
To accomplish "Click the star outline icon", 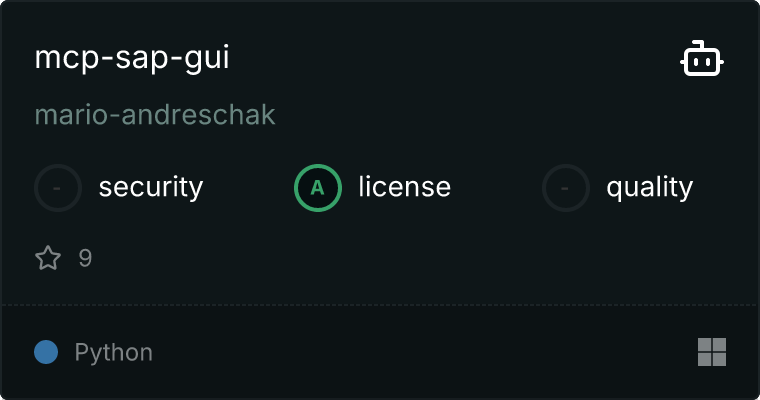I will click(x=48, y=257).
